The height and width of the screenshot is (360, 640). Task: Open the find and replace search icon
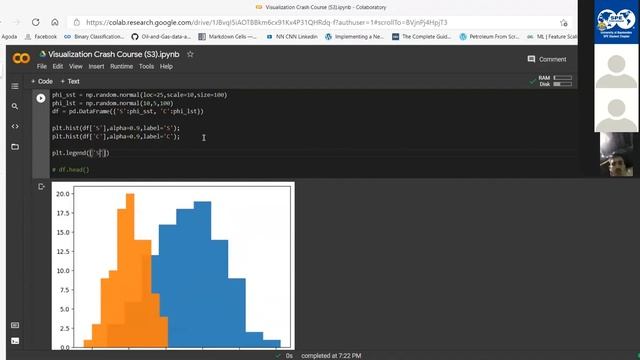click(x=15, y=106)
